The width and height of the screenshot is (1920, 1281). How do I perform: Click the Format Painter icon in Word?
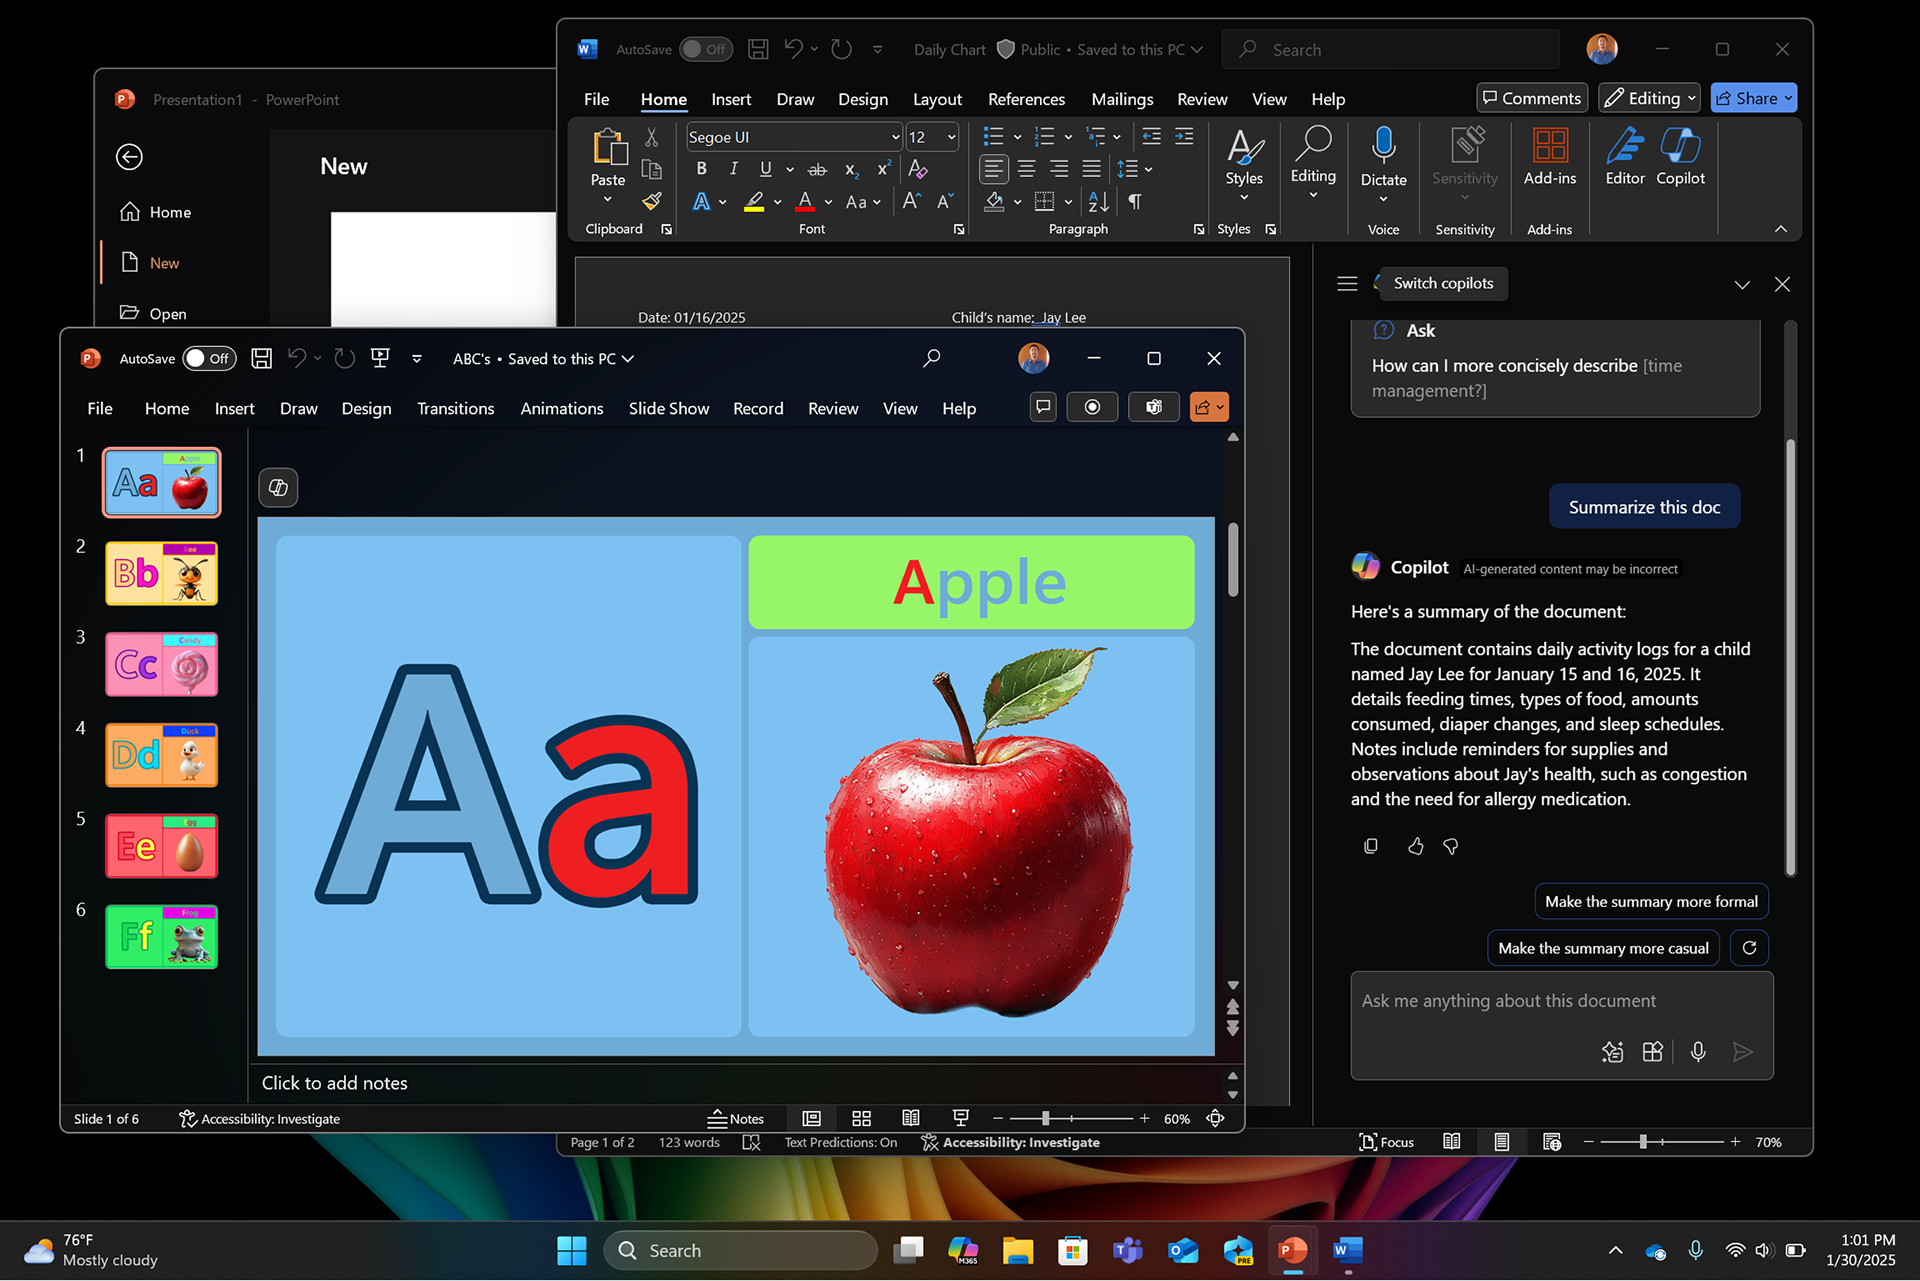coord(652,202)
